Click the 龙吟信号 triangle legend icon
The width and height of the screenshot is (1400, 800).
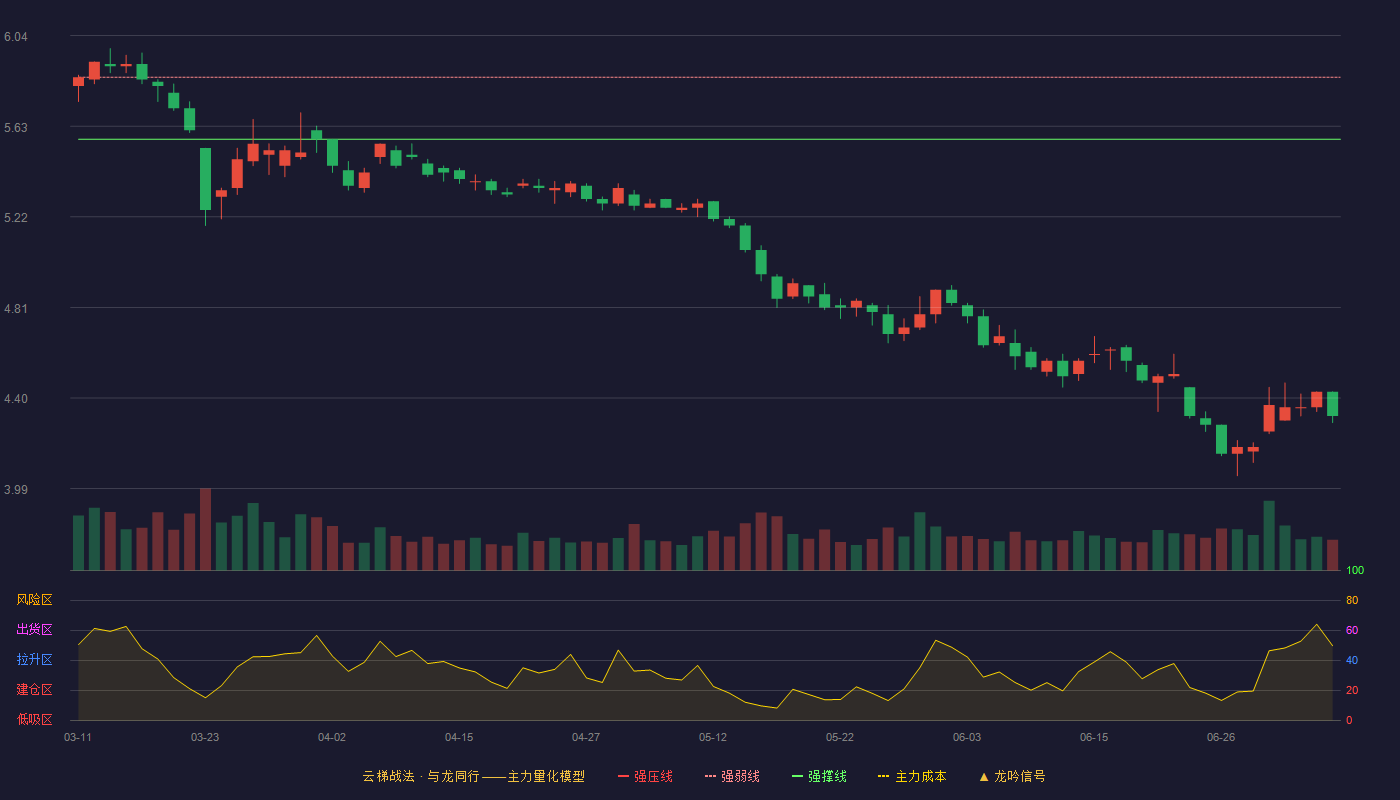pyautogui.click(x=983, y=777)
